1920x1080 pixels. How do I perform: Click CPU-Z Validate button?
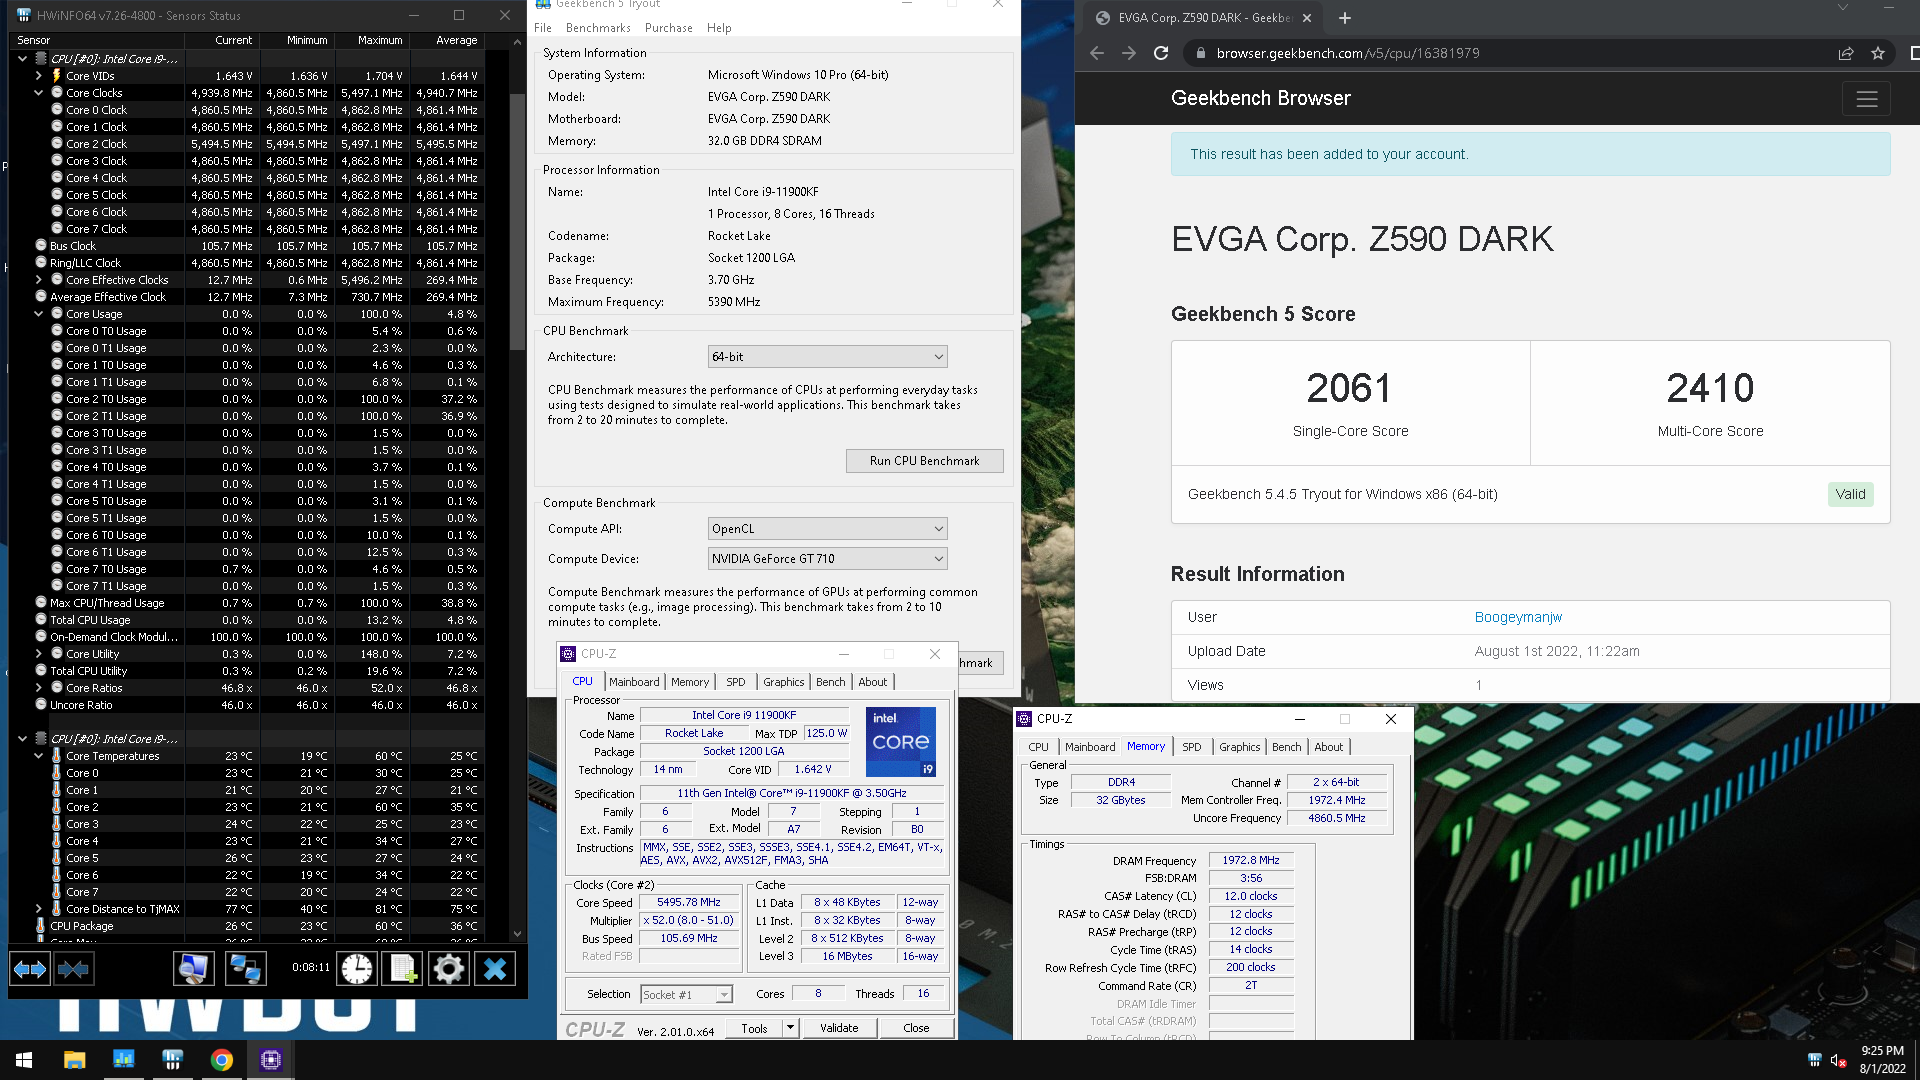pos(839,1028)
